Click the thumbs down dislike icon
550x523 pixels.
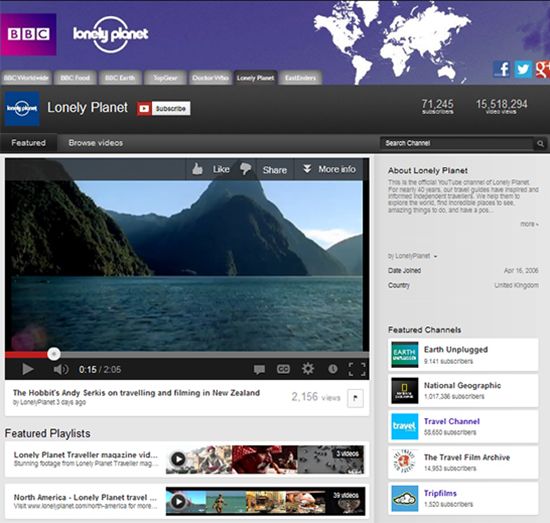(245, 169)
